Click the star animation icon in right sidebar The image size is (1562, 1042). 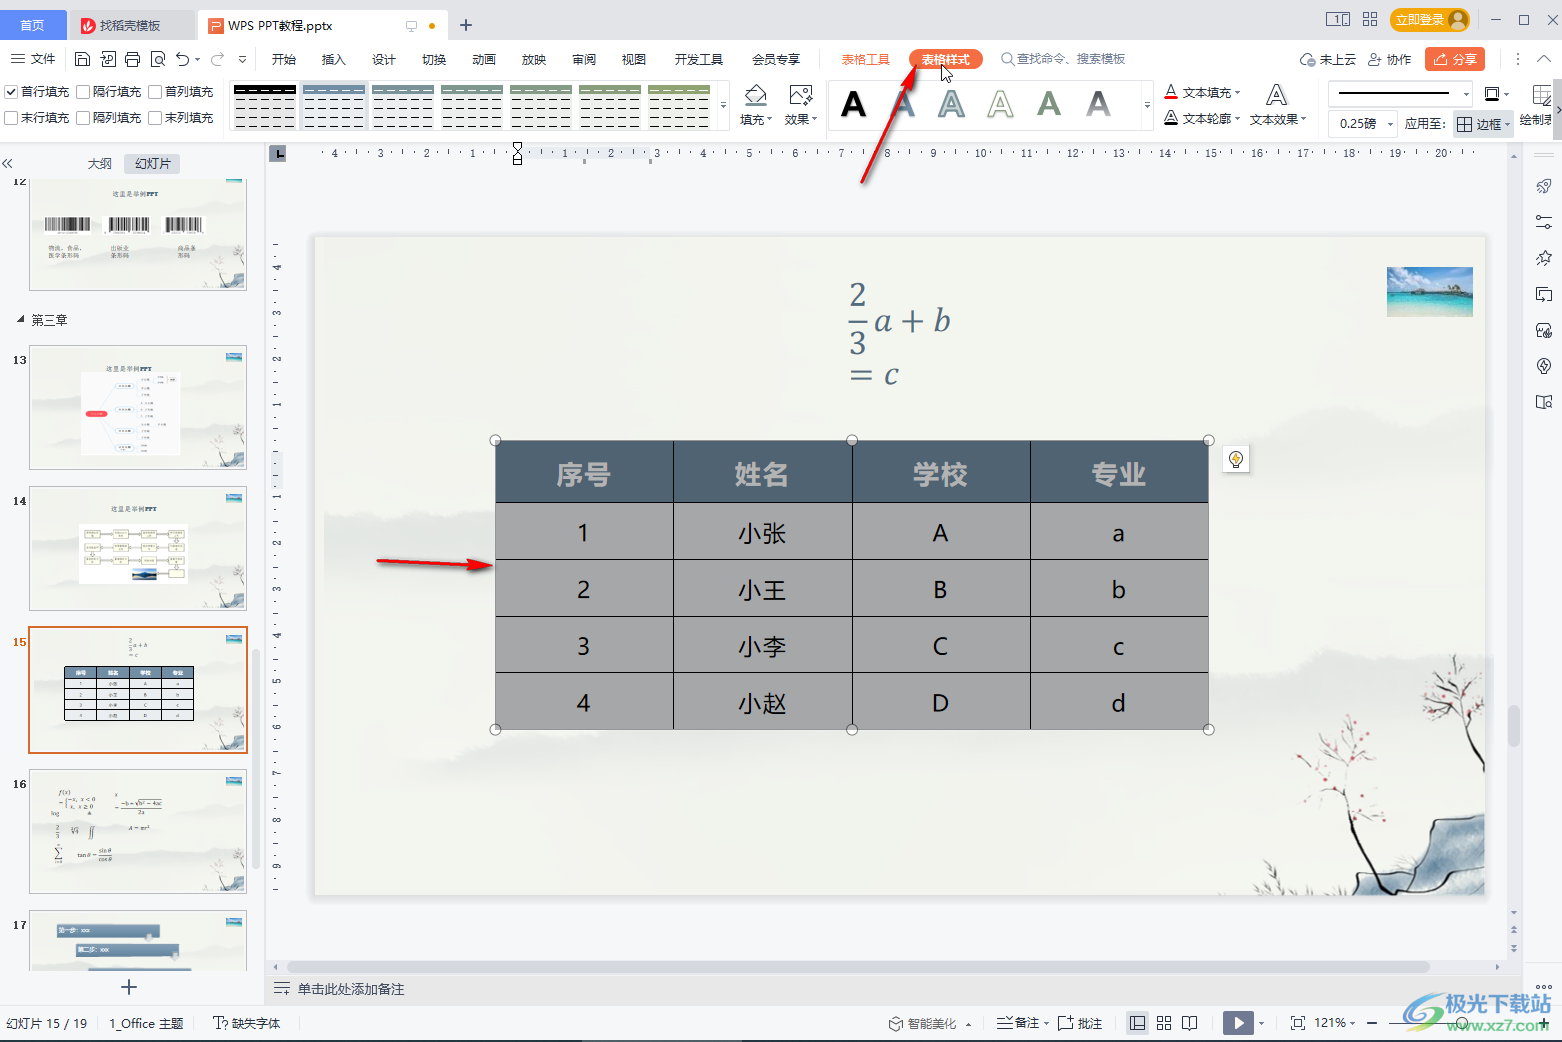[1544, 258]
